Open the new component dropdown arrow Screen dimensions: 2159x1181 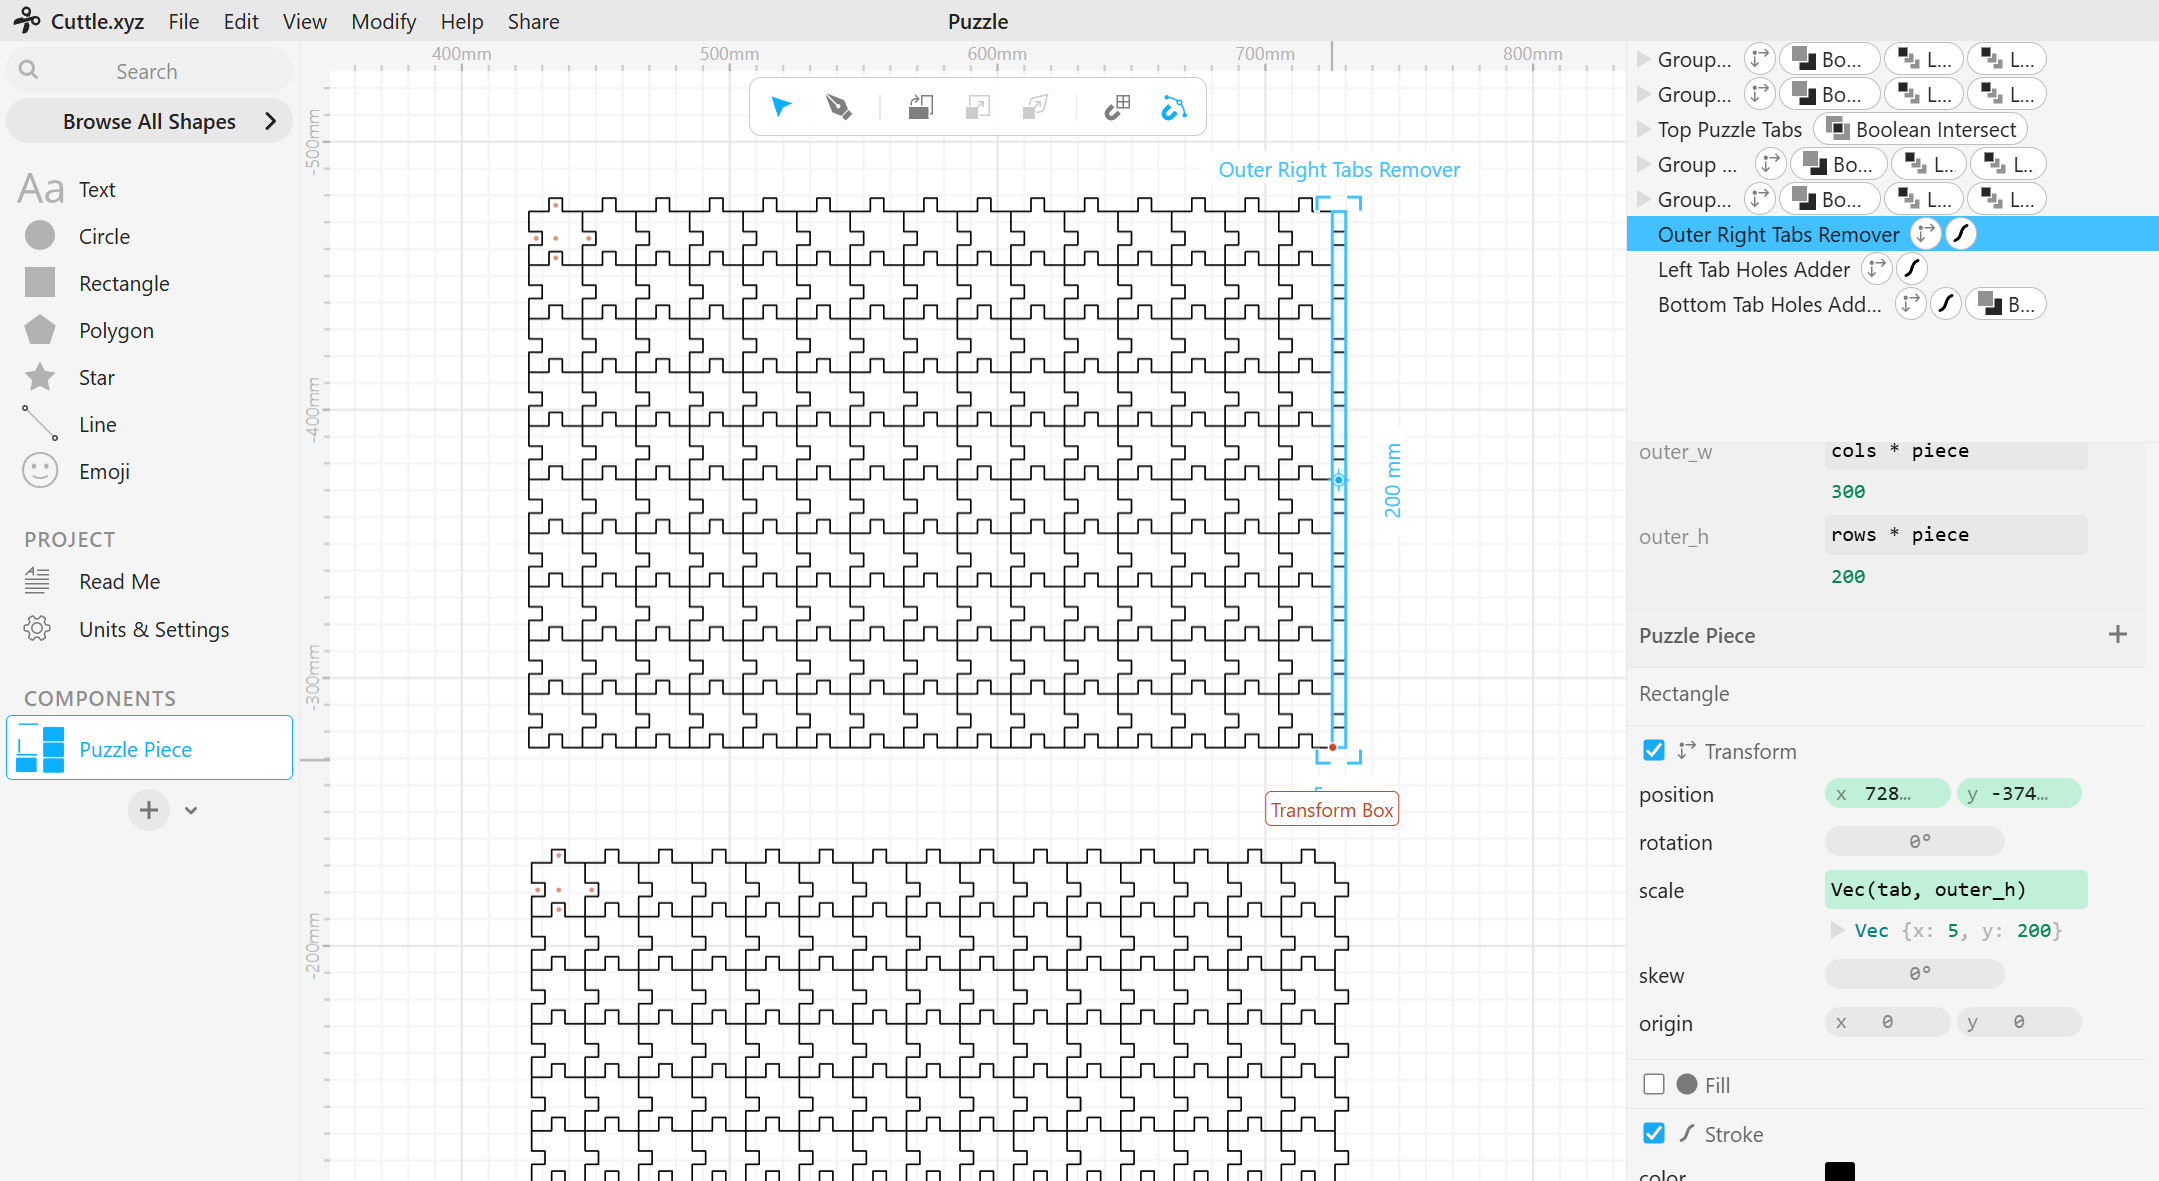click(x=191, y=810)
